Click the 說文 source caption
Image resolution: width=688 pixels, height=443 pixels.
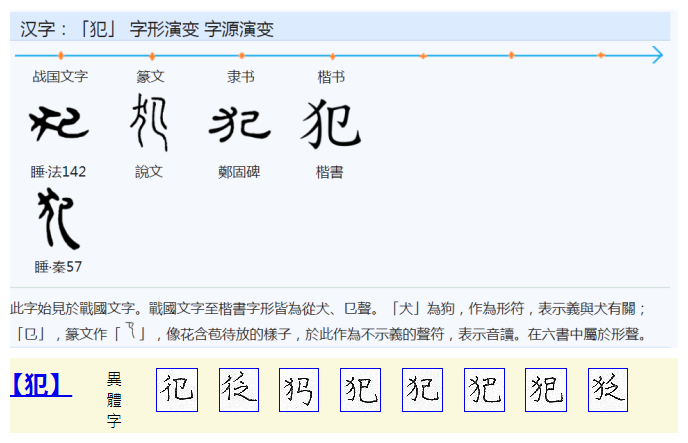[x=149, y=171]
